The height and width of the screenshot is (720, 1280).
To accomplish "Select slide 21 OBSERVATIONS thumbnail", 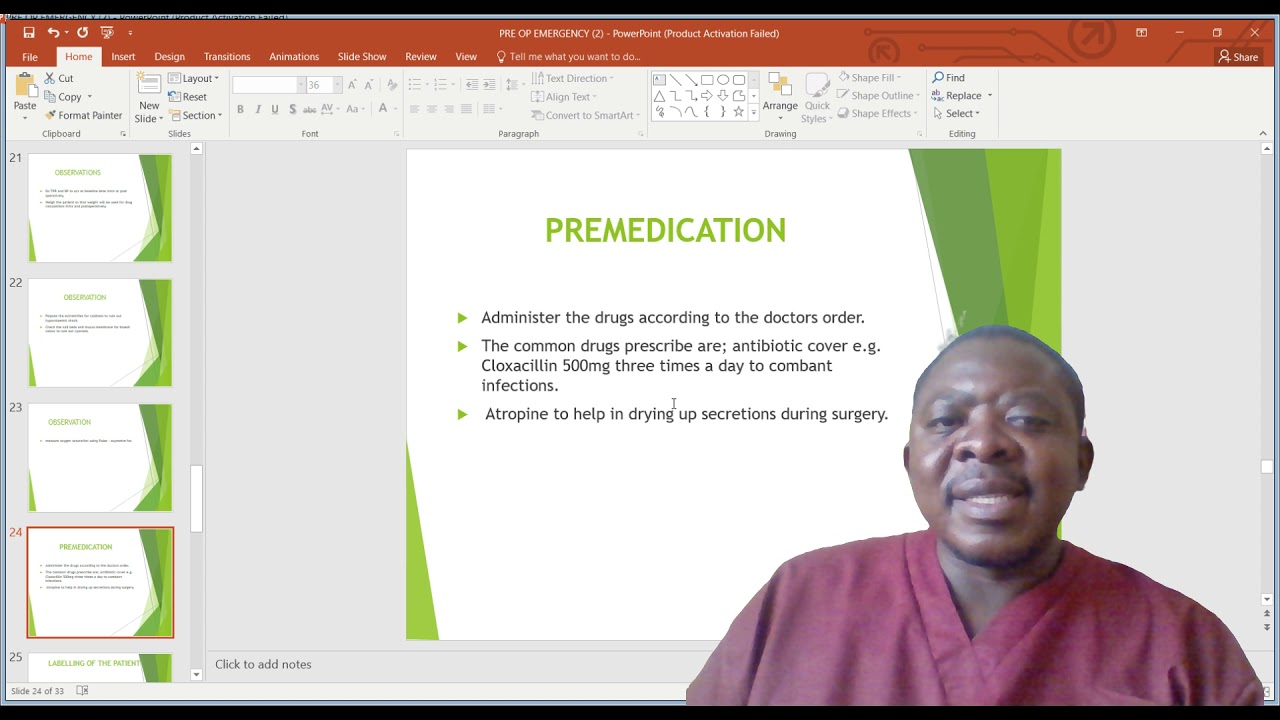I will point(100,208).
